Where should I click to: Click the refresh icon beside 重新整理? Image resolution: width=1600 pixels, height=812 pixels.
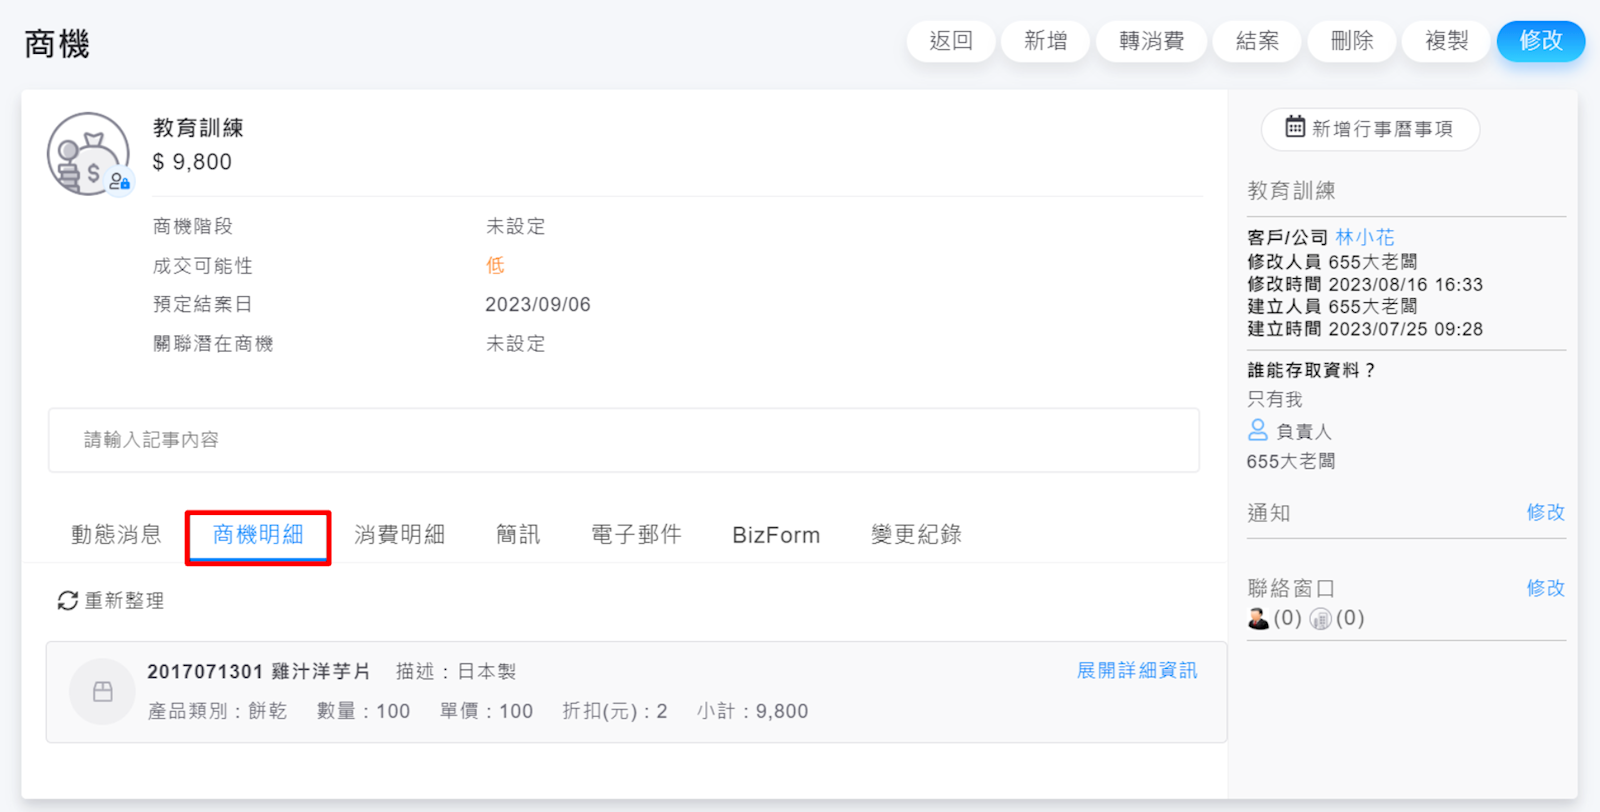click(67, 600)
